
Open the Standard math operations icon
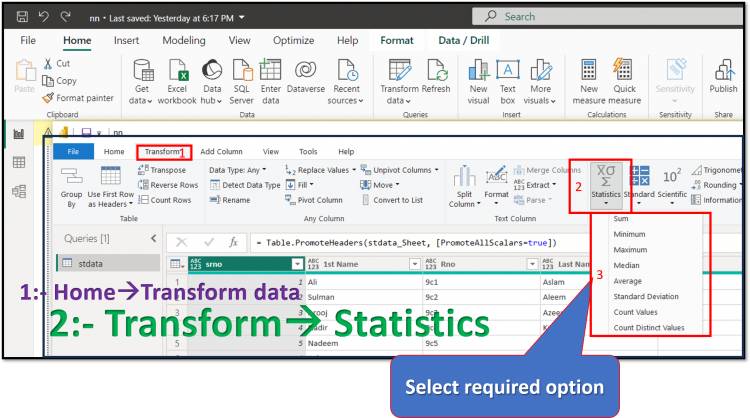(640, 176)
